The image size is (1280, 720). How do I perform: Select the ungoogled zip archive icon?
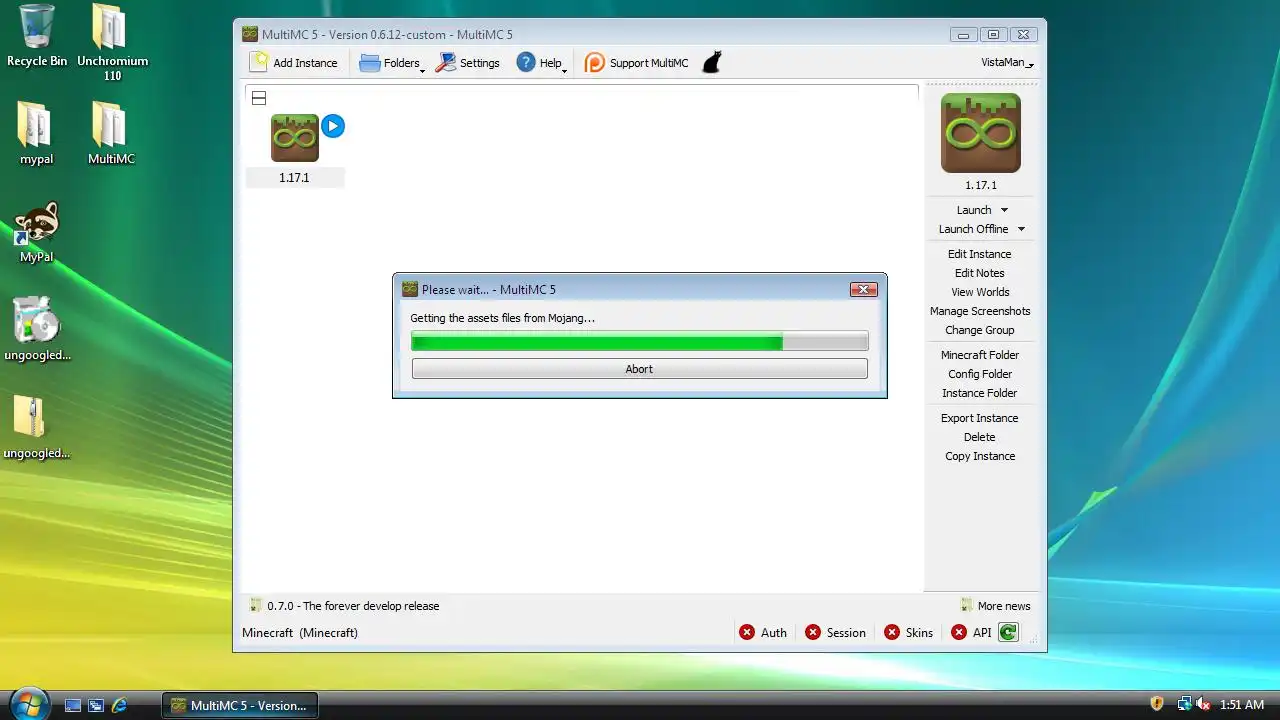(37, 427)
